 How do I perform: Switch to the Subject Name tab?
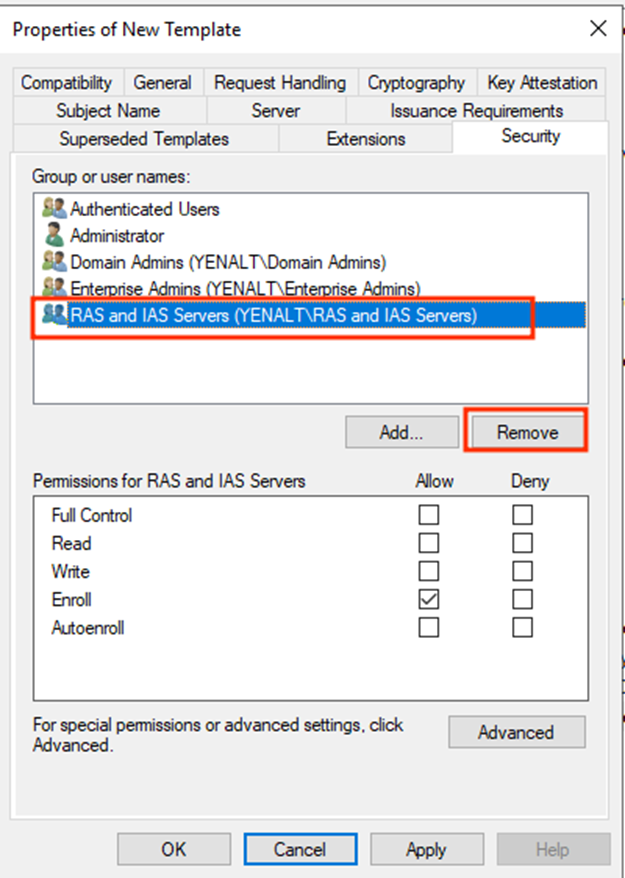[109, 110]
